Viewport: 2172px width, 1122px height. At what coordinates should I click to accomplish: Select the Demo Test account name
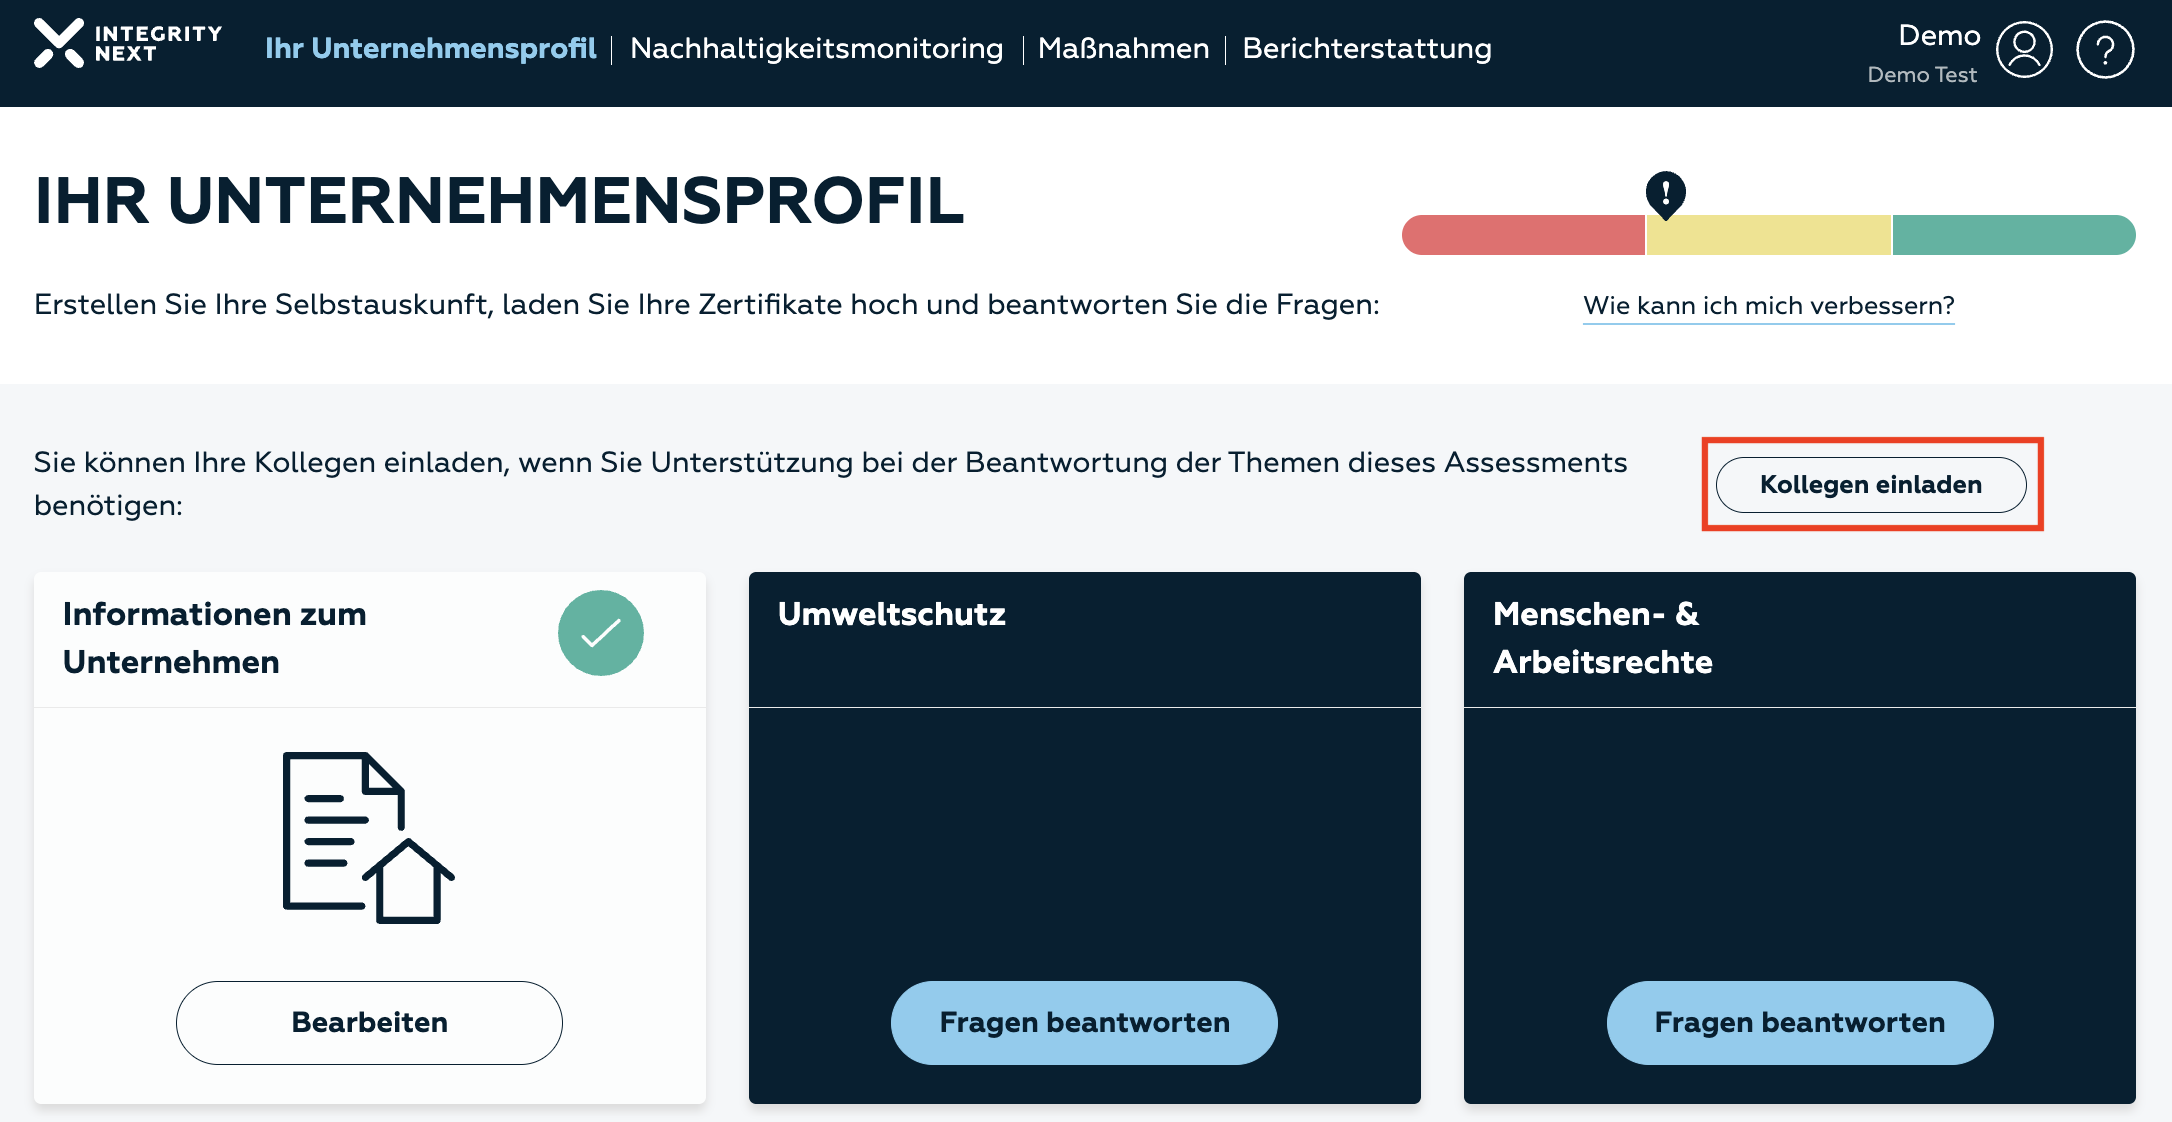1921,74
